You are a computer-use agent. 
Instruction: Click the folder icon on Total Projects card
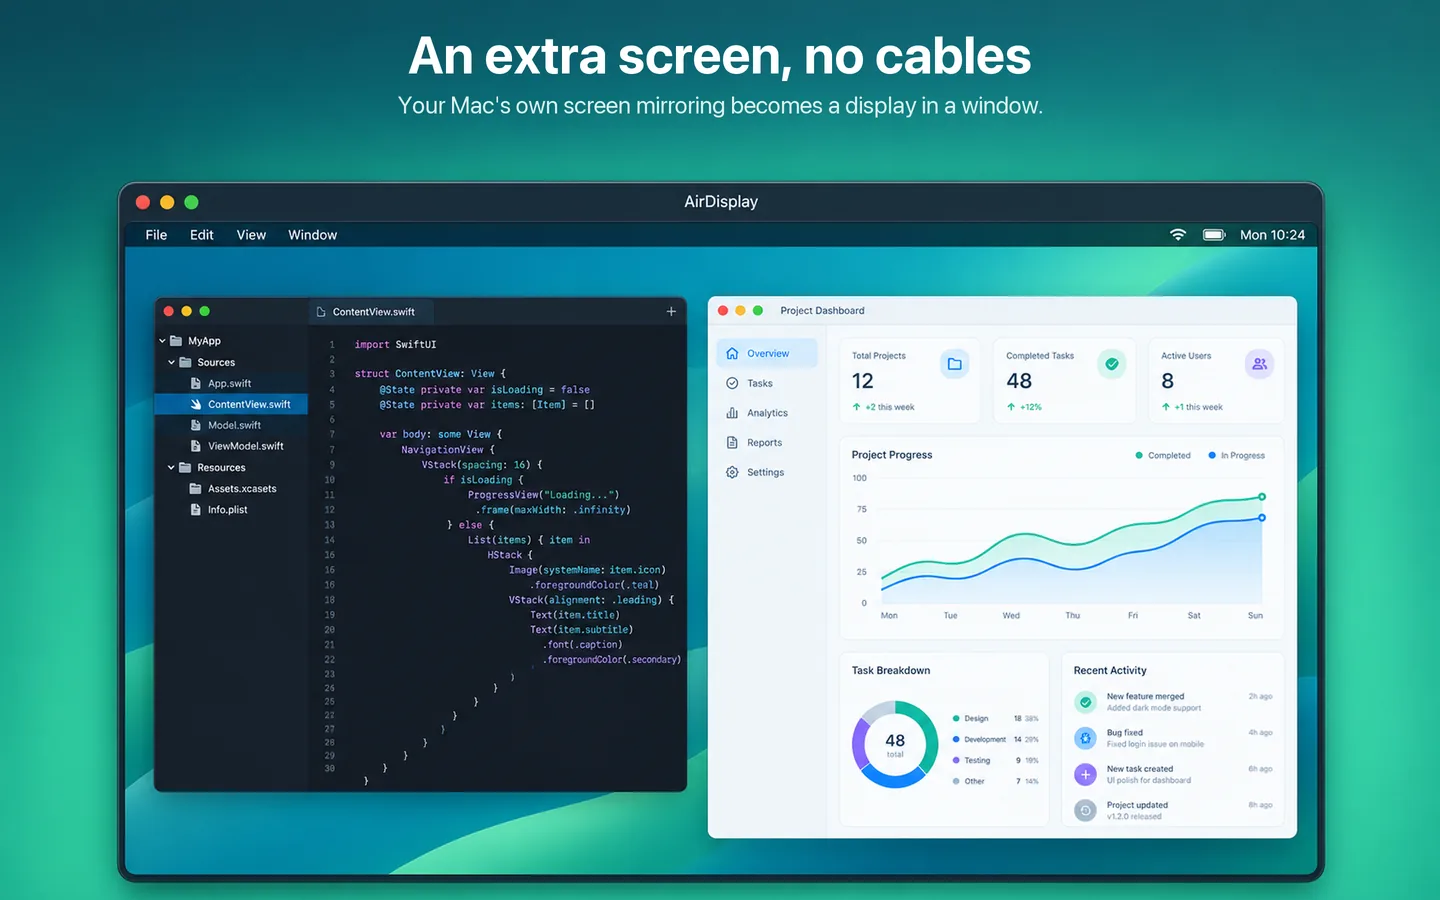pos(955,364)
